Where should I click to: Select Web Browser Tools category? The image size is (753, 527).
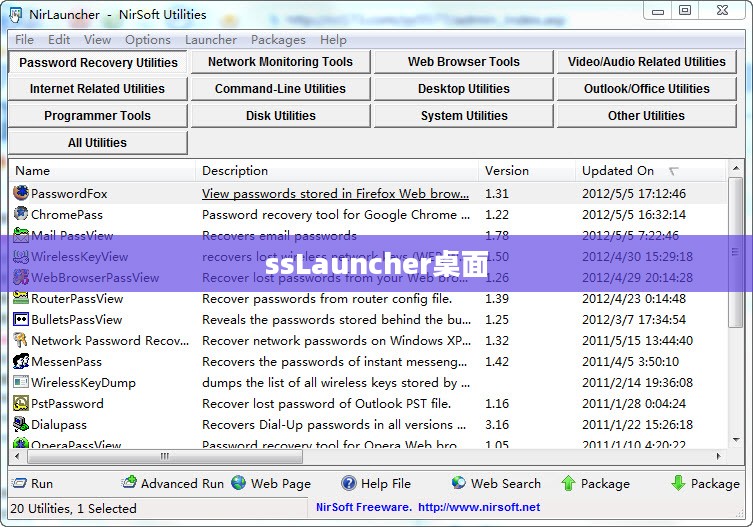click(463, 62)
